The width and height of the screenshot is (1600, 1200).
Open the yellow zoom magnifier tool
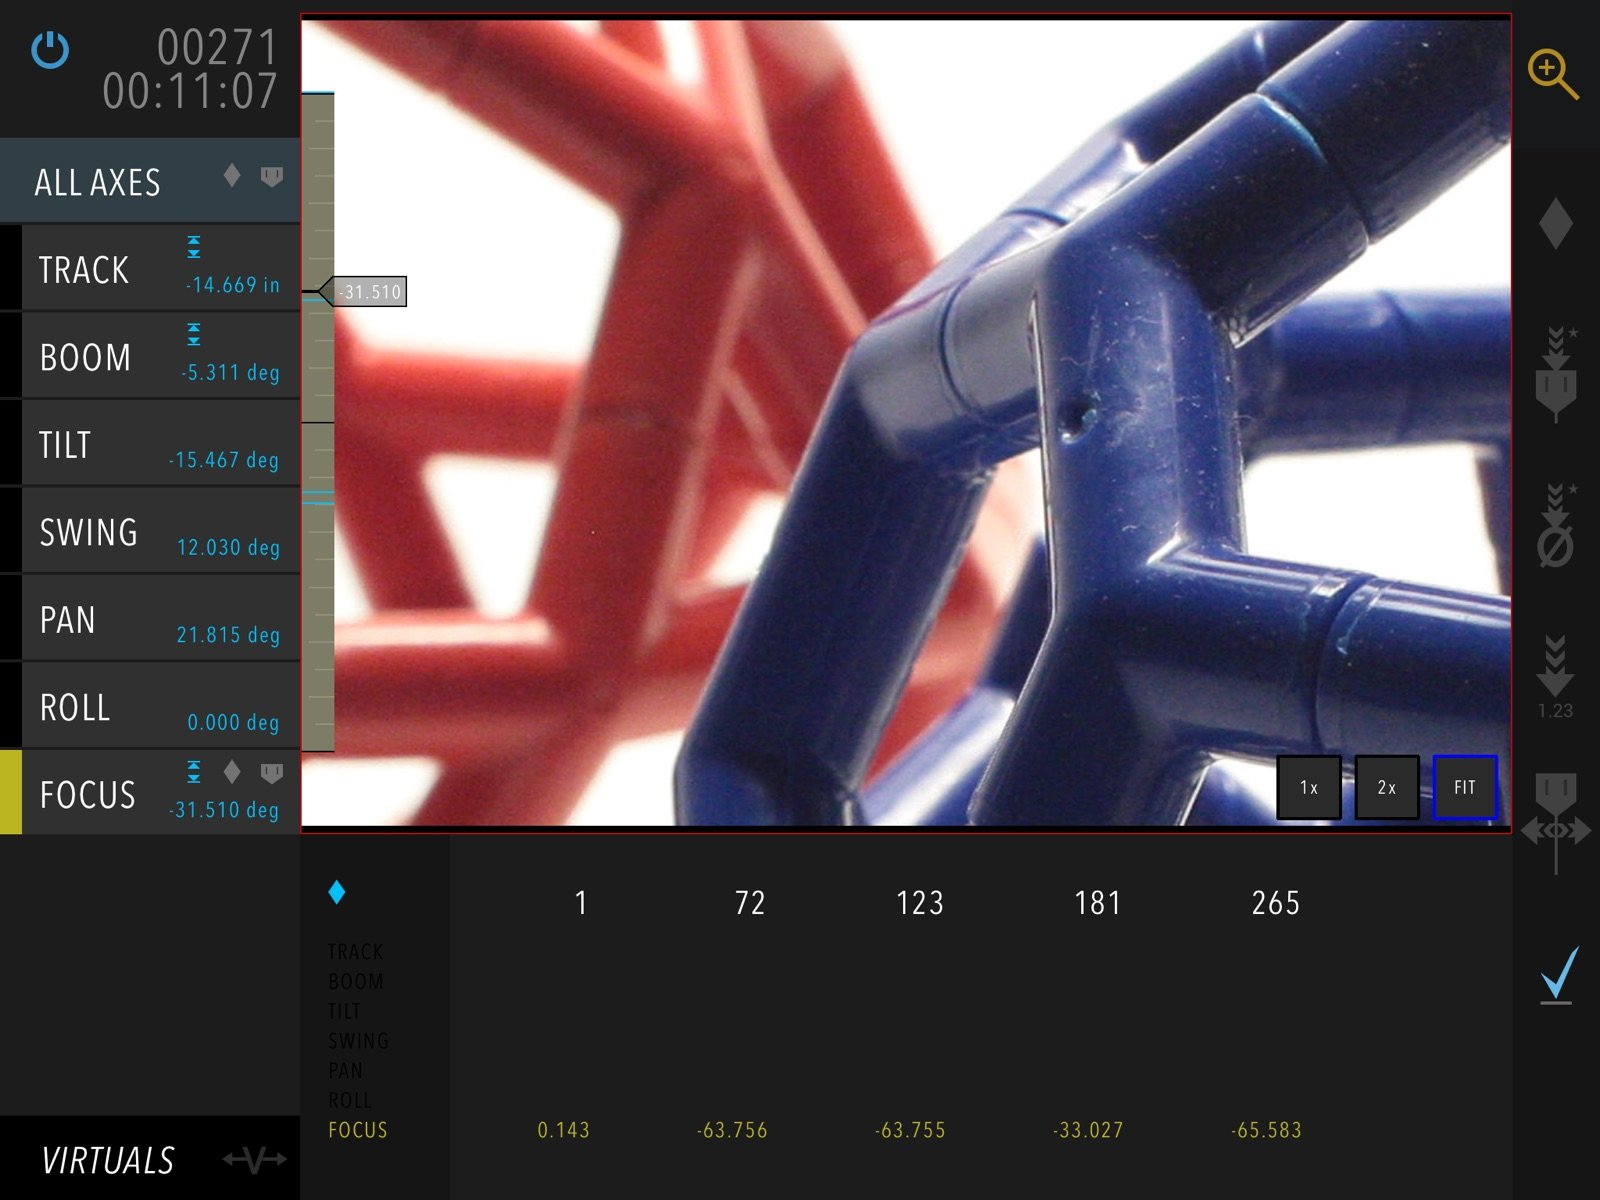coord(1553,74)
